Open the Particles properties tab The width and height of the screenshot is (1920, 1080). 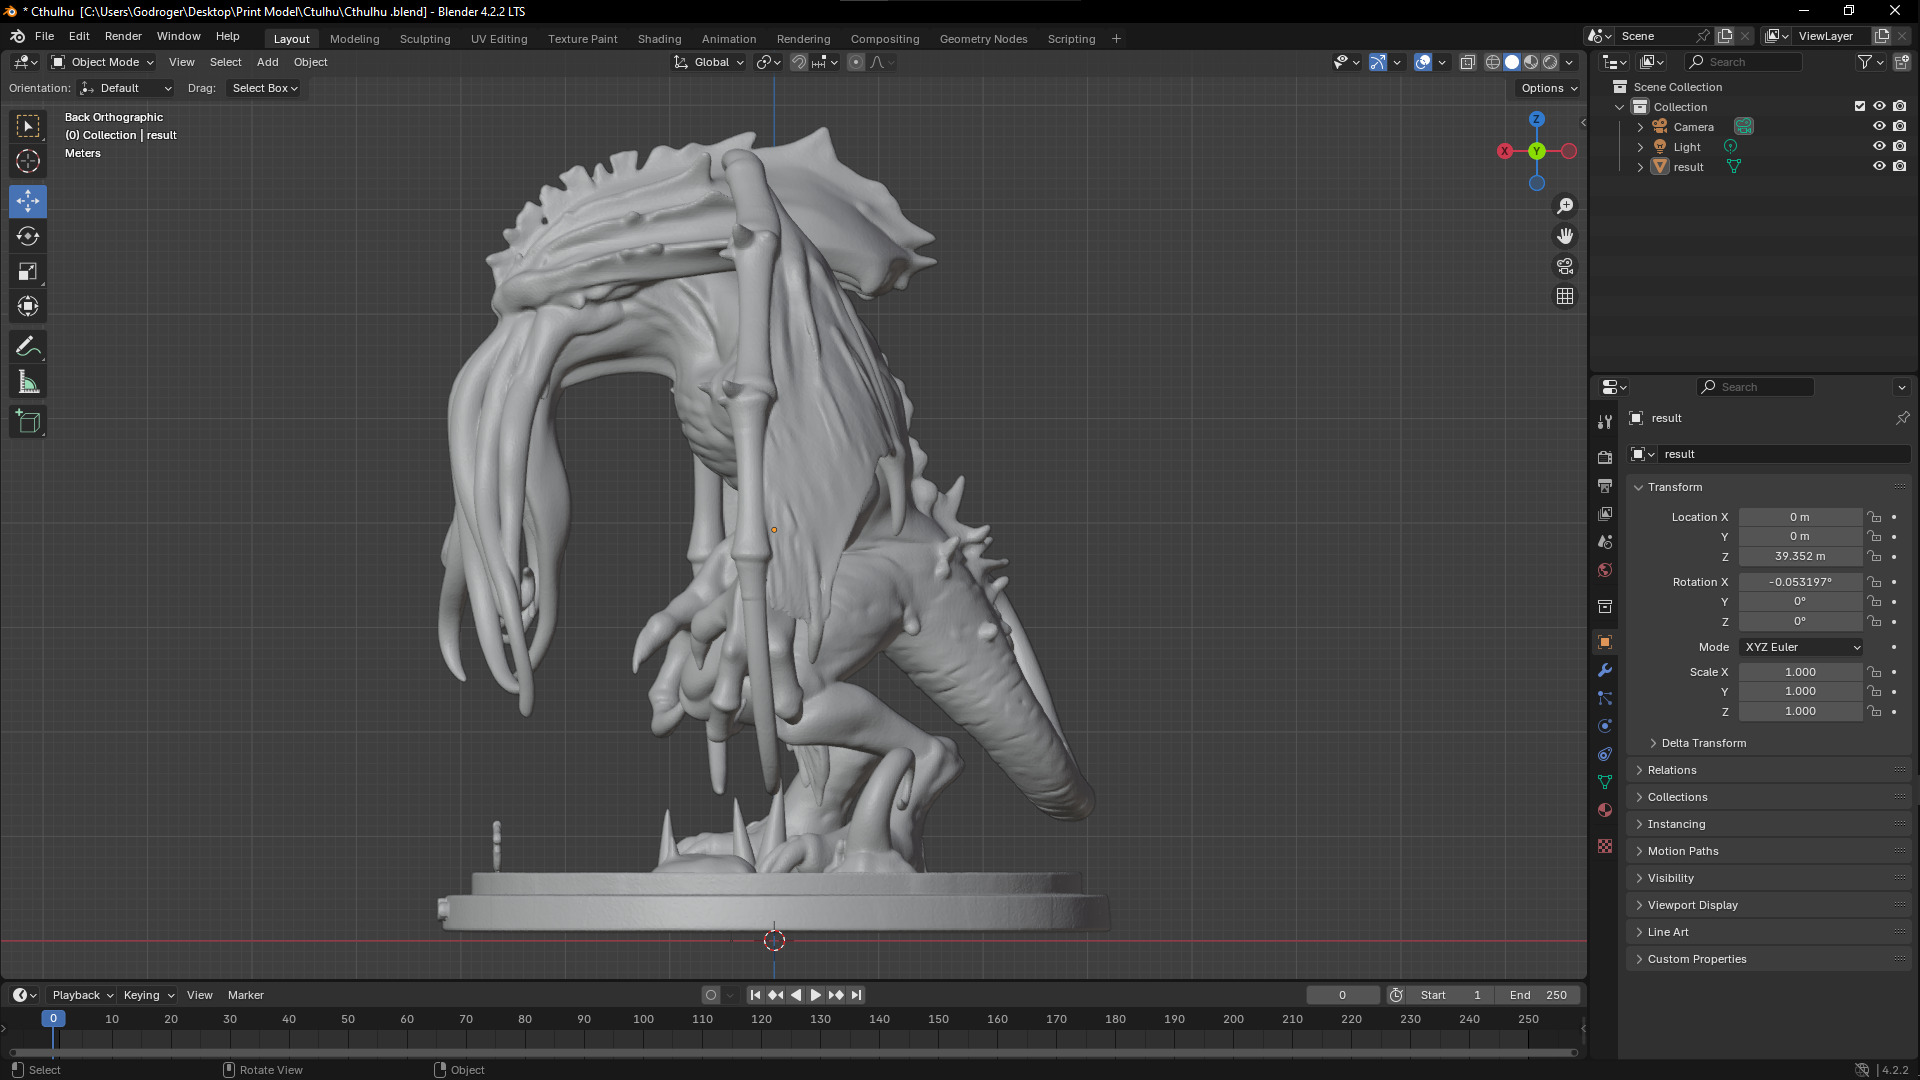point(1605,698)
